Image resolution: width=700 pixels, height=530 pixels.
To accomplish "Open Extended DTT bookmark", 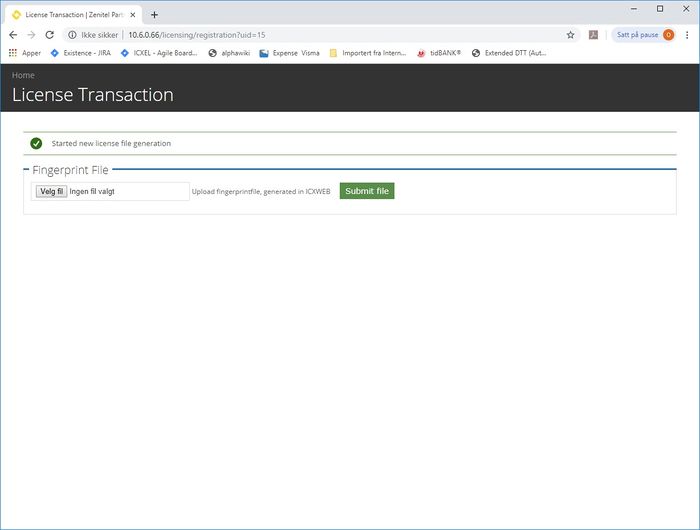I will pos(509,53).
